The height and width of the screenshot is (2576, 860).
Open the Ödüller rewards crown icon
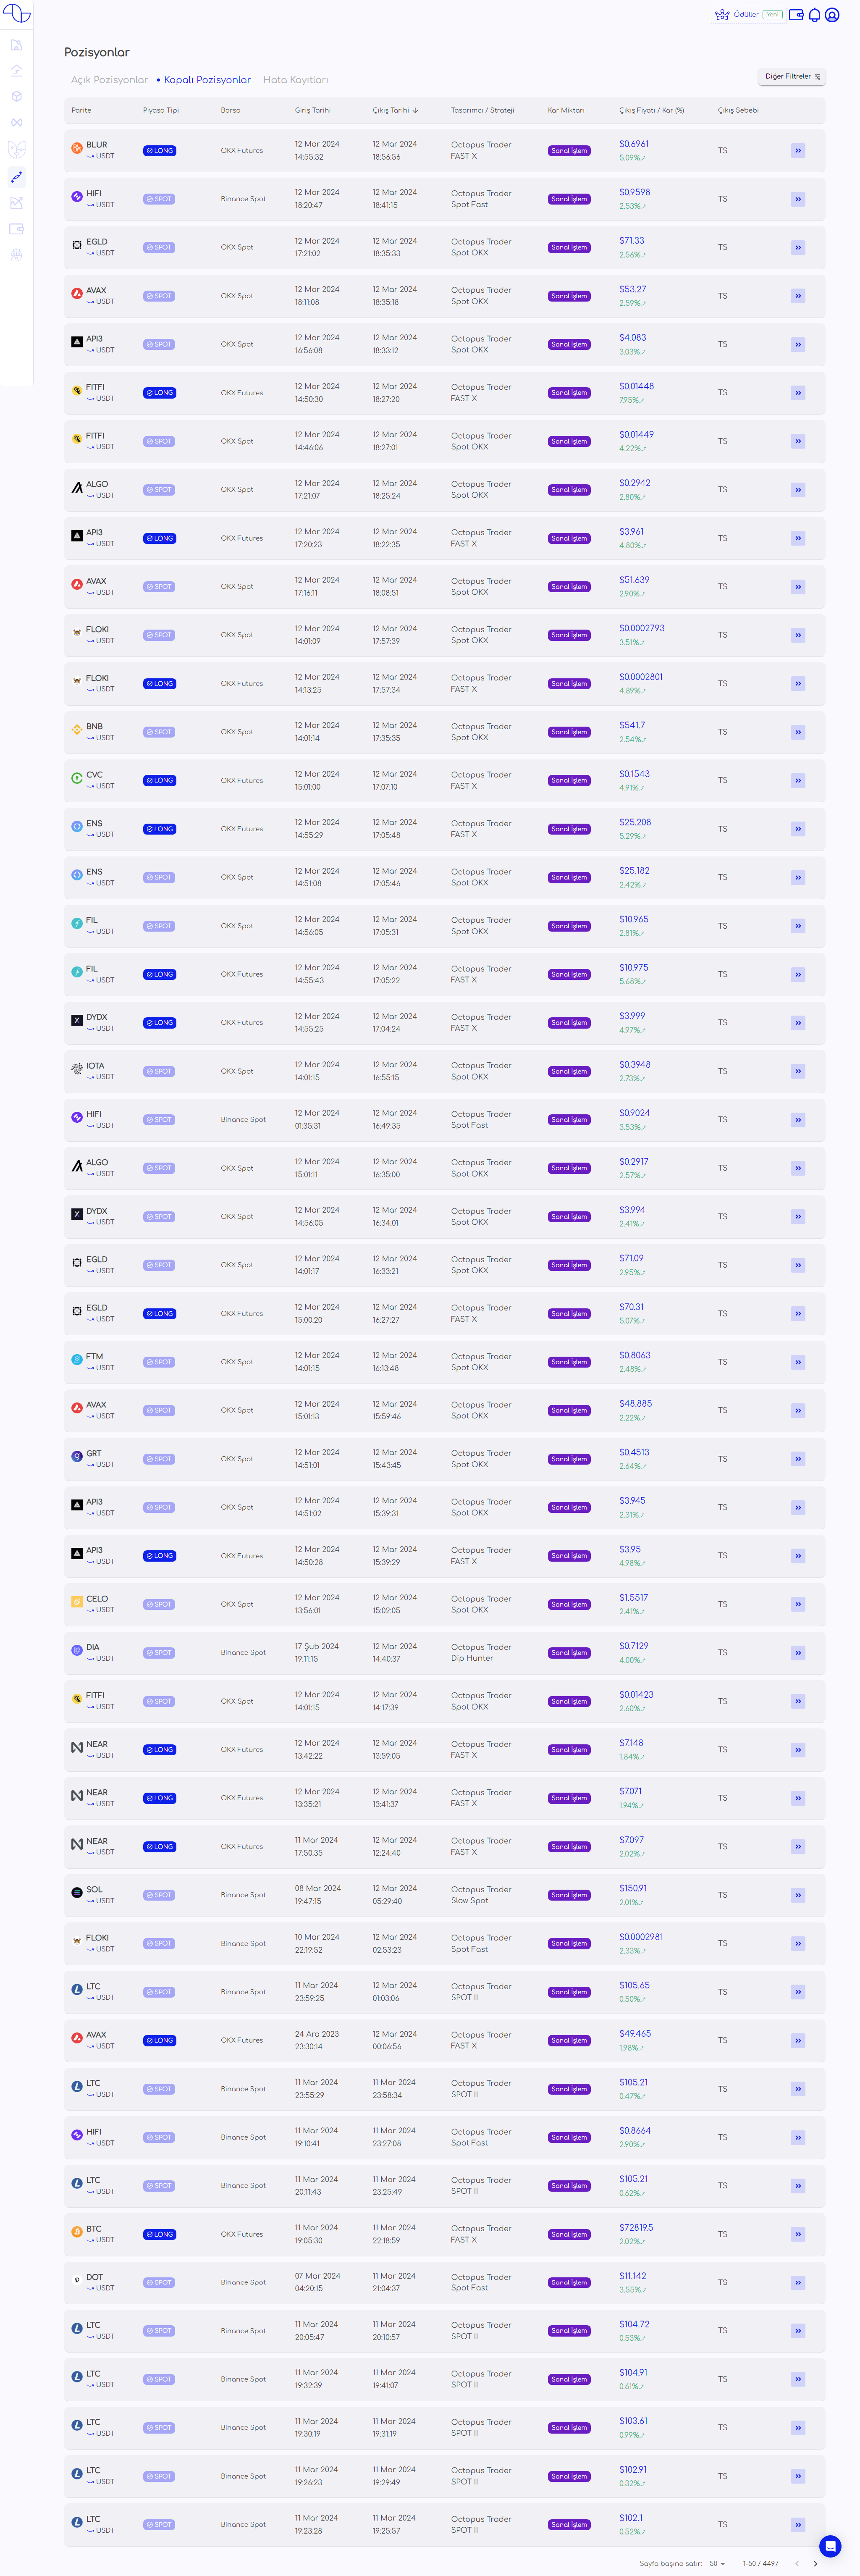722,15
